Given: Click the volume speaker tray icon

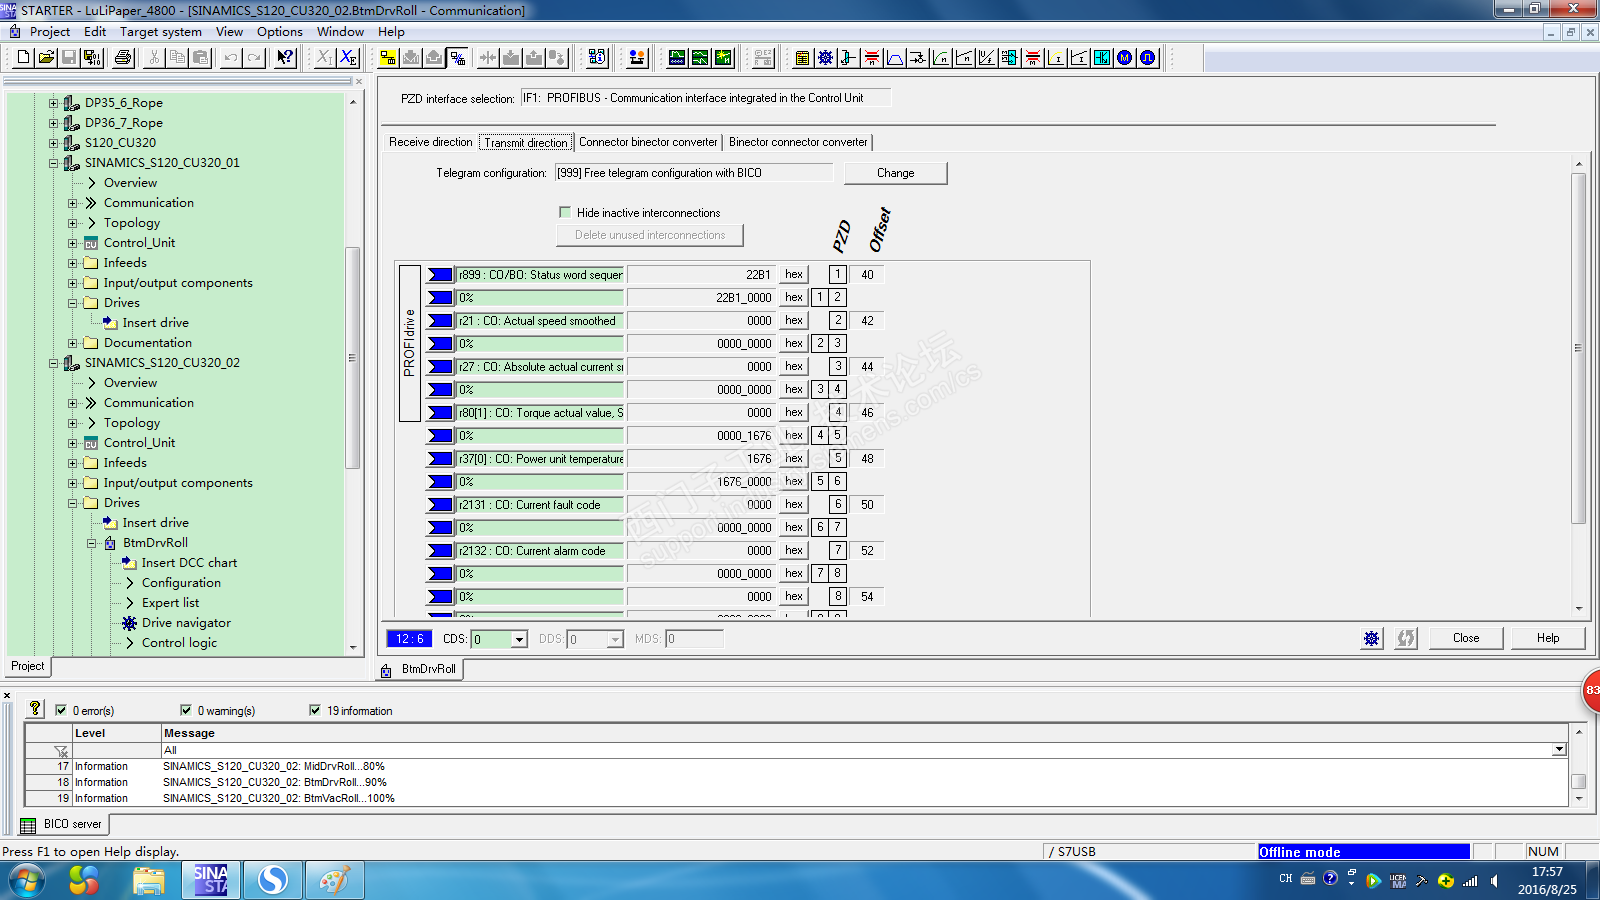Looking at the screenshot, I should (x=1494, y=881).
